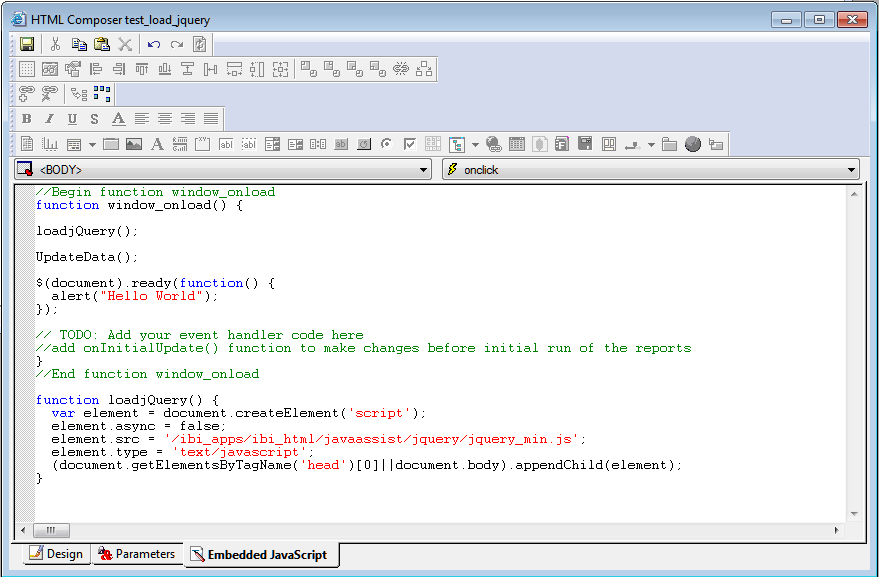879x577 pixels.
Task: Copy the selection using the Copy icon
Action: pos(78,44)
